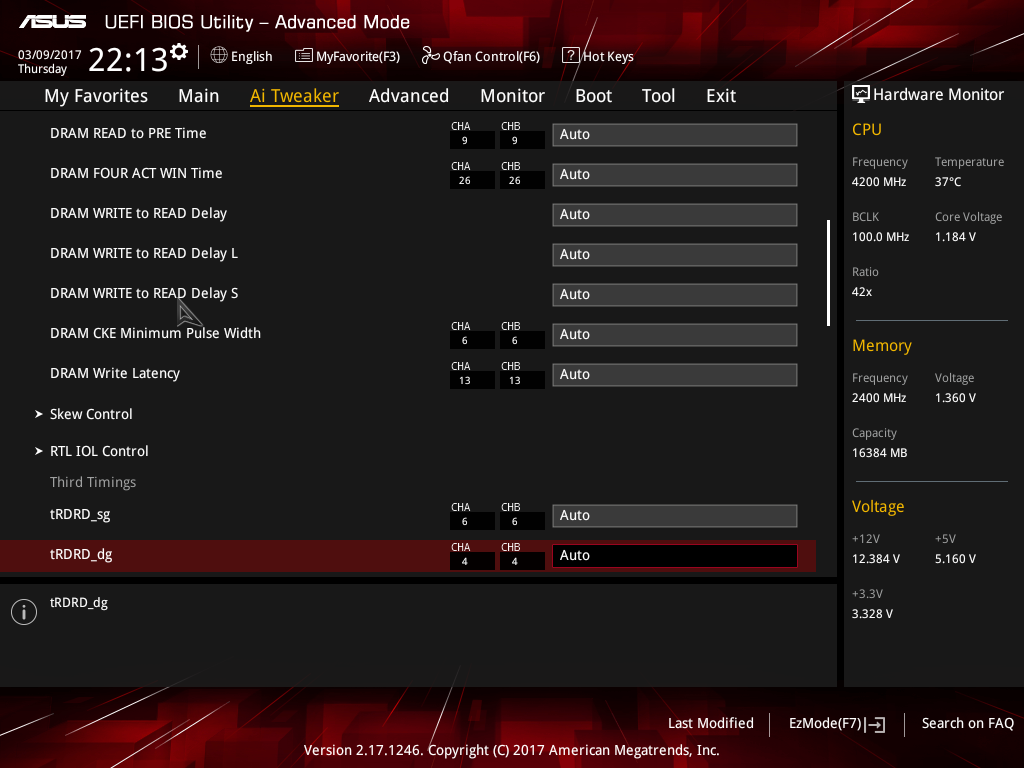The width and height of the screenshot is (1024, 768).
Task: Open Search on FAQ
Action: click(x=967, y=723)
